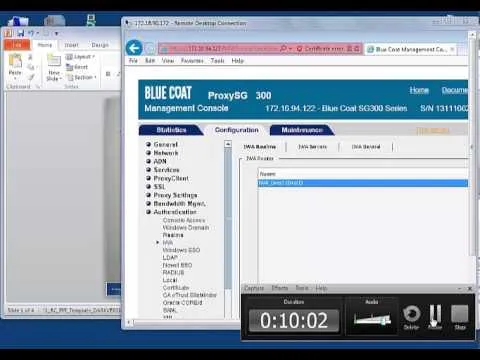
Task: Open the browser View menu
Action: tap(168, 61)
